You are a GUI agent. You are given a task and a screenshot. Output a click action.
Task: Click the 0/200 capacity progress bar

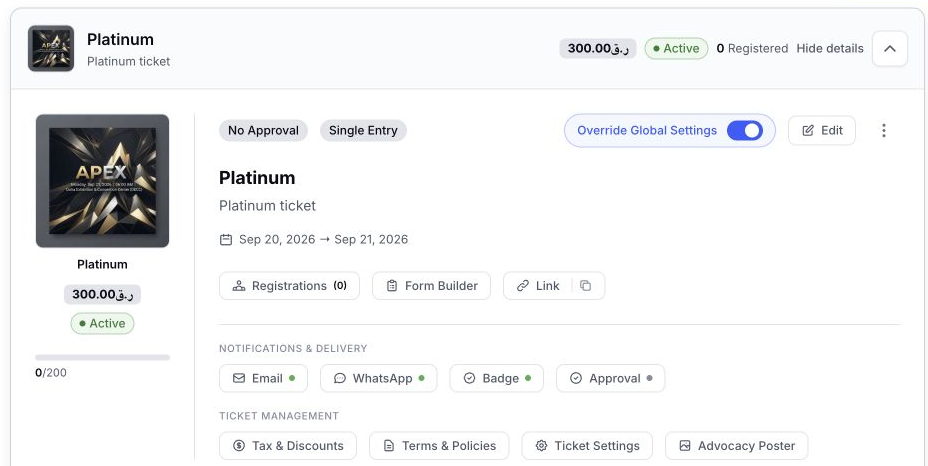pyautogui.click(x=102, y=358)
